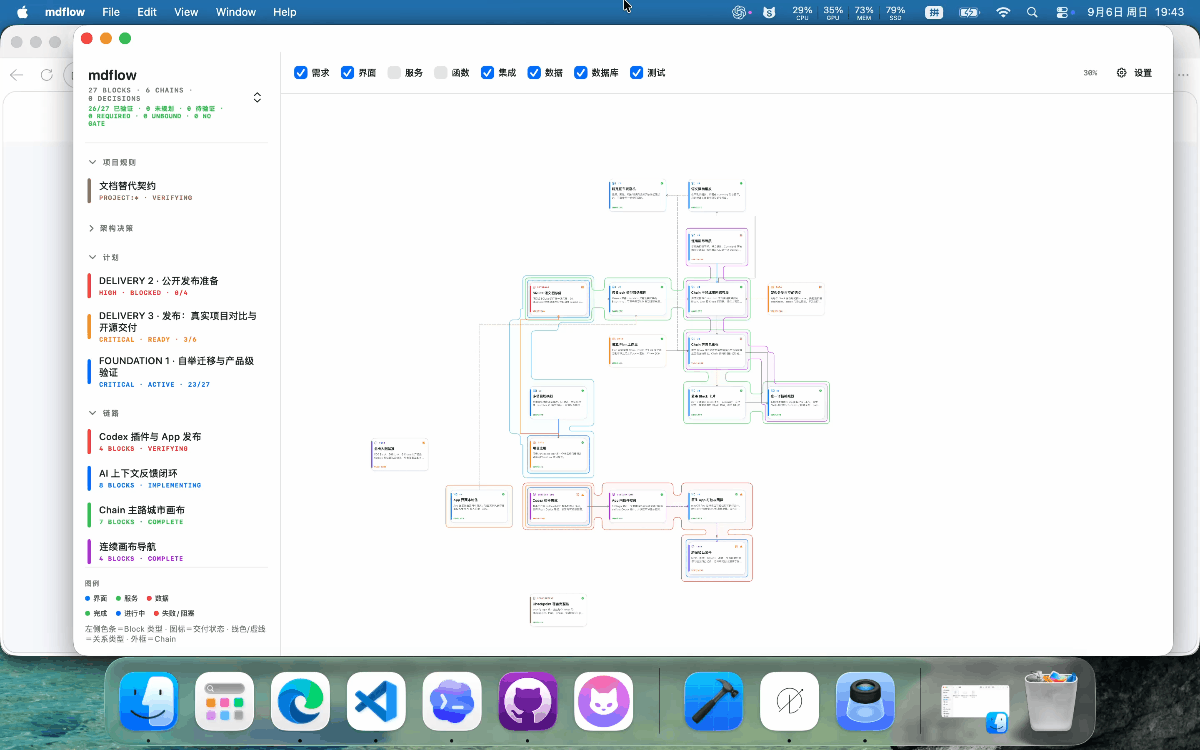Click the ChatGPT menu bar icon
The image size is (1200, 750).
pos(740,12)
